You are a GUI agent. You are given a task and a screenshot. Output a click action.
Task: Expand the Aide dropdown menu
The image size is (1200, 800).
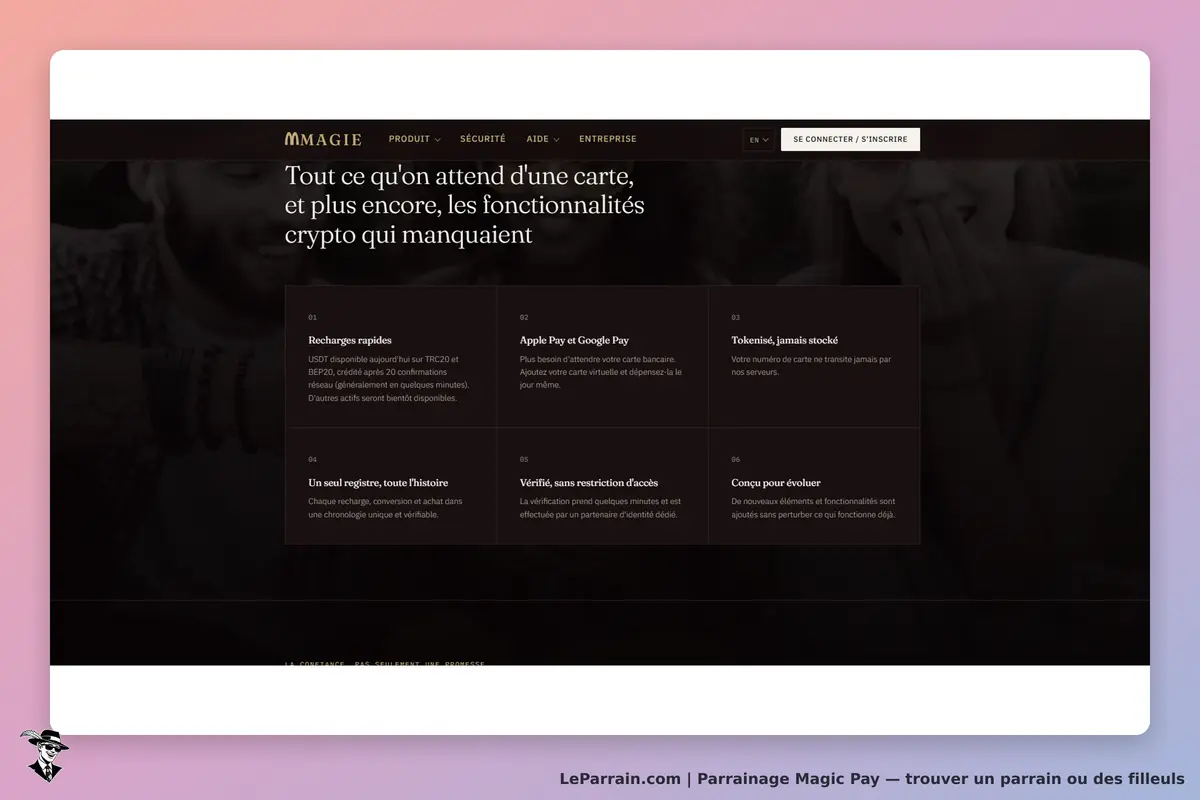[543, 139]
